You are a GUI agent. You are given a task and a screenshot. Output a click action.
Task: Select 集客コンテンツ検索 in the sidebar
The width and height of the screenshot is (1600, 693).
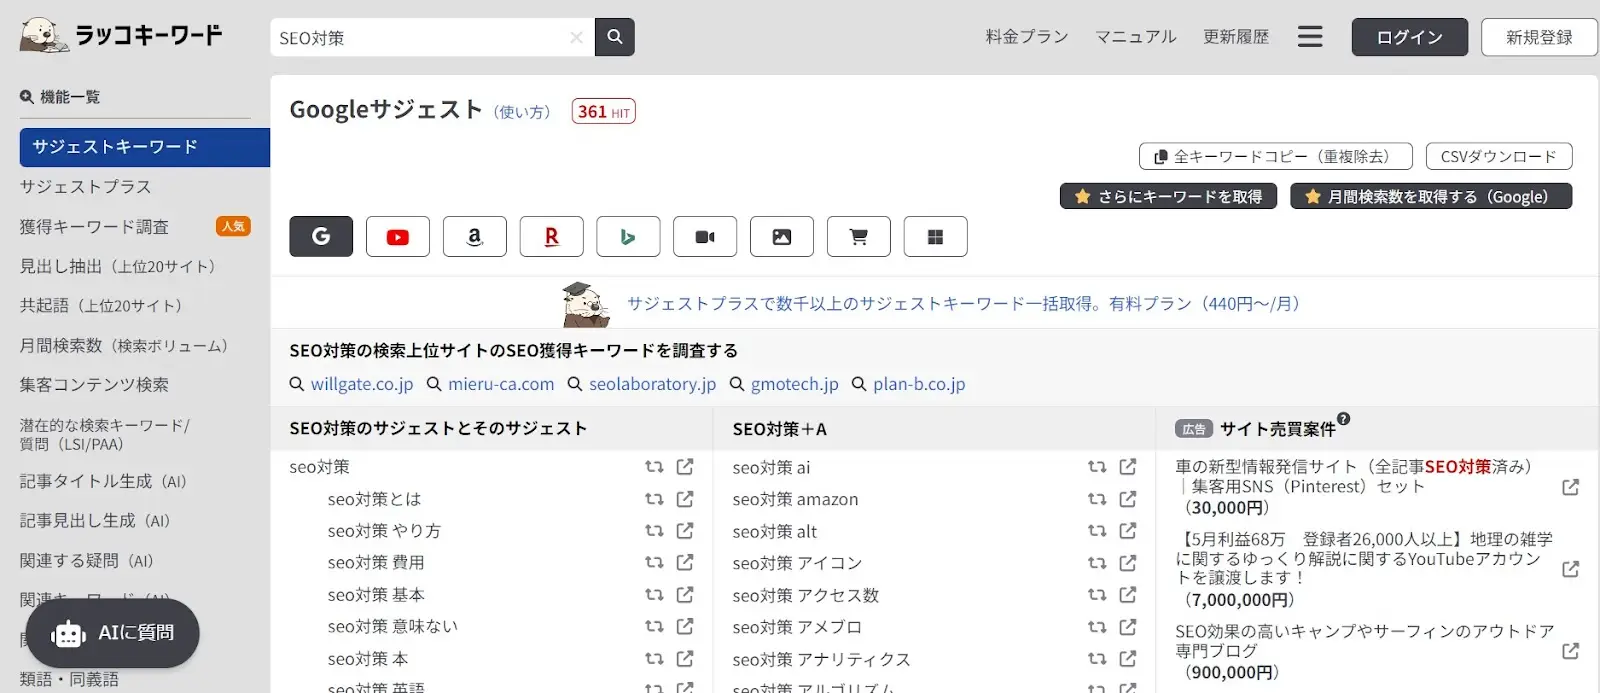[95, 384]
